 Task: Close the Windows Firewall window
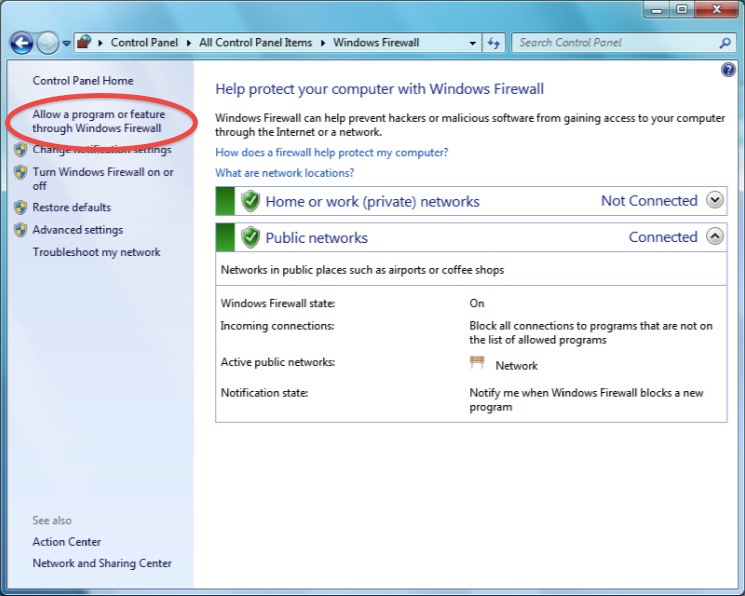click(x=717, y=10)
